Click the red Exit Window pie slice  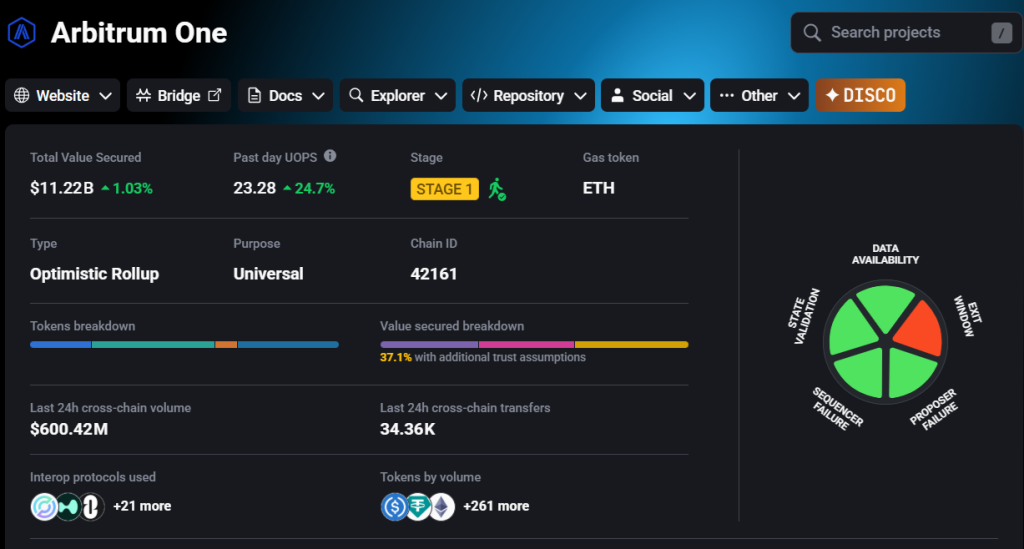[922, 328]
